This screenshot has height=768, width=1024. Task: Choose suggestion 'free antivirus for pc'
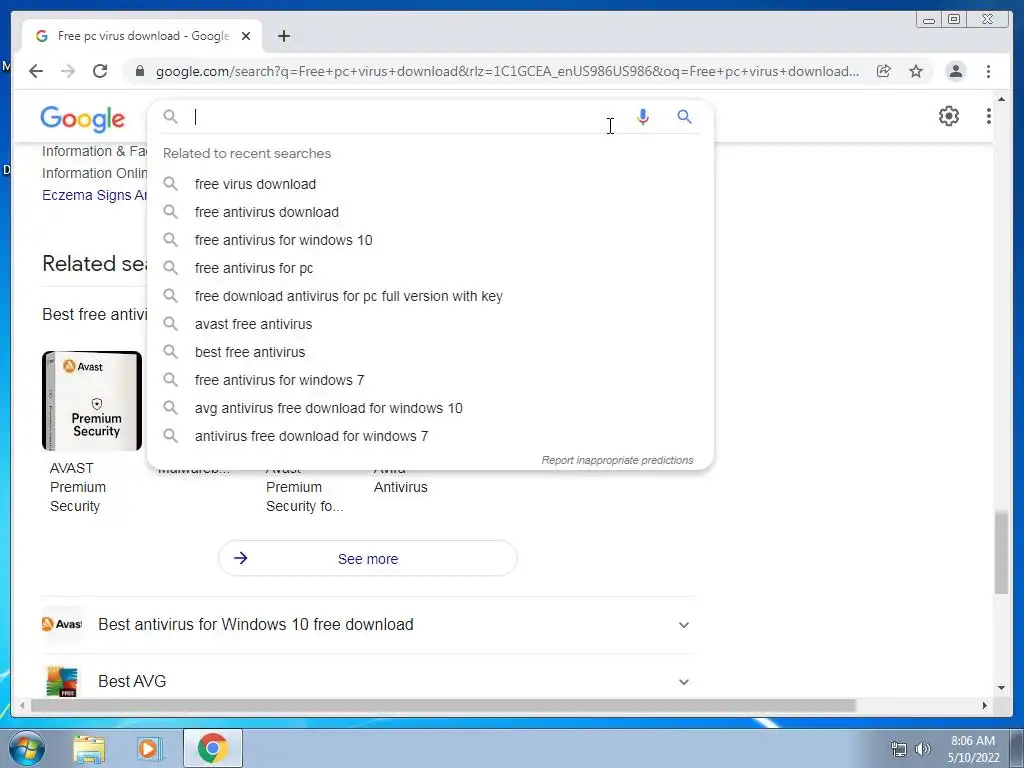click(430, 268)
